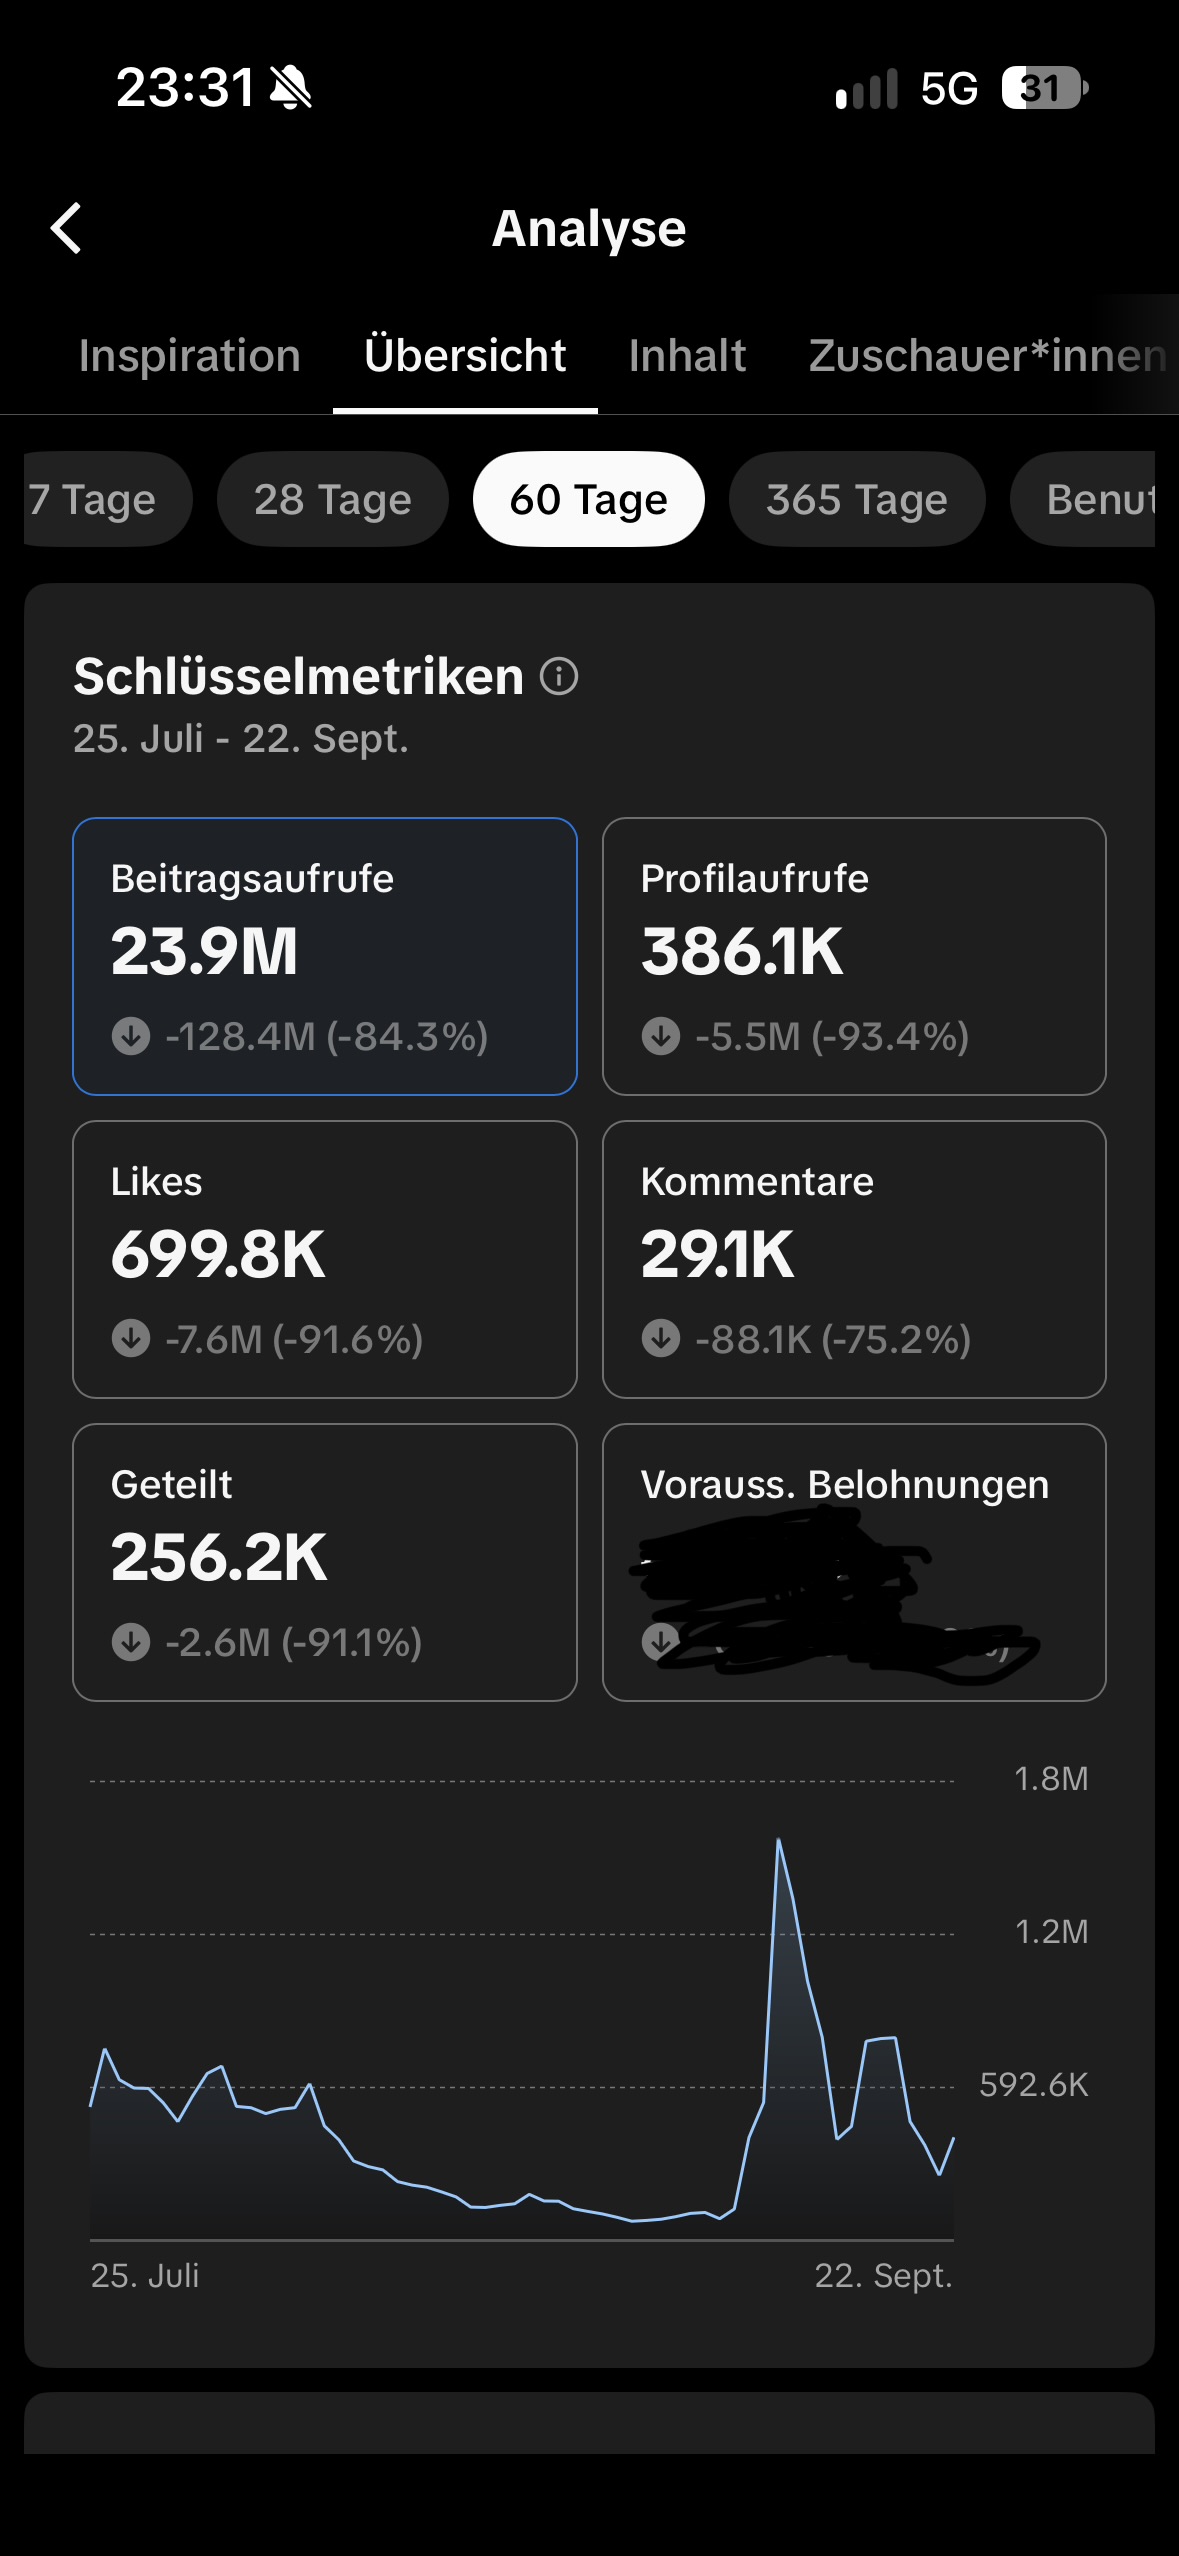Switch to the Inhalt tab
1179x2556 pixels.
688,356
